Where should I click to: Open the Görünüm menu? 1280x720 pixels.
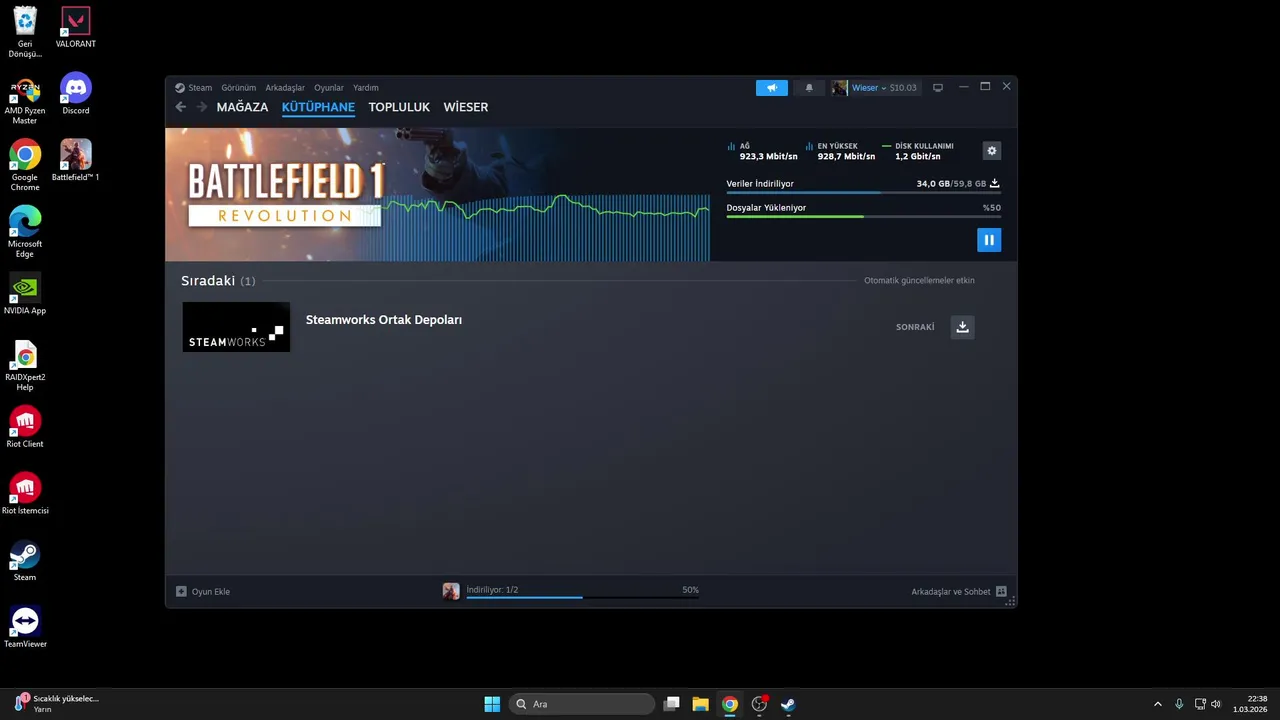(238, 88)
